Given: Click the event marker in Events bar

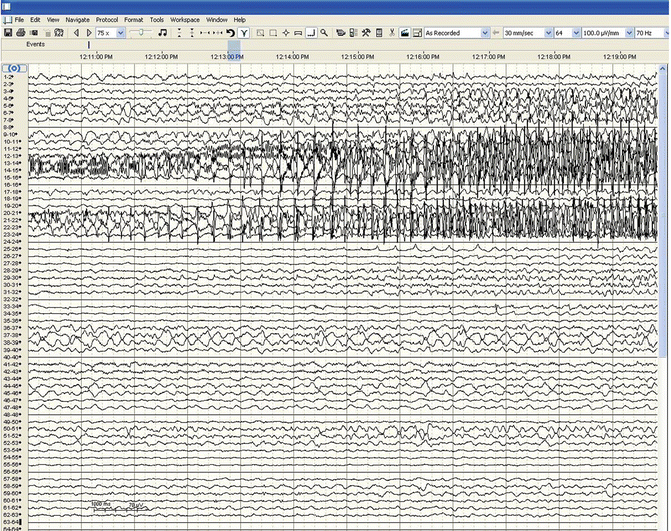Looking at the screenshot, I should [x=88, y=45].
